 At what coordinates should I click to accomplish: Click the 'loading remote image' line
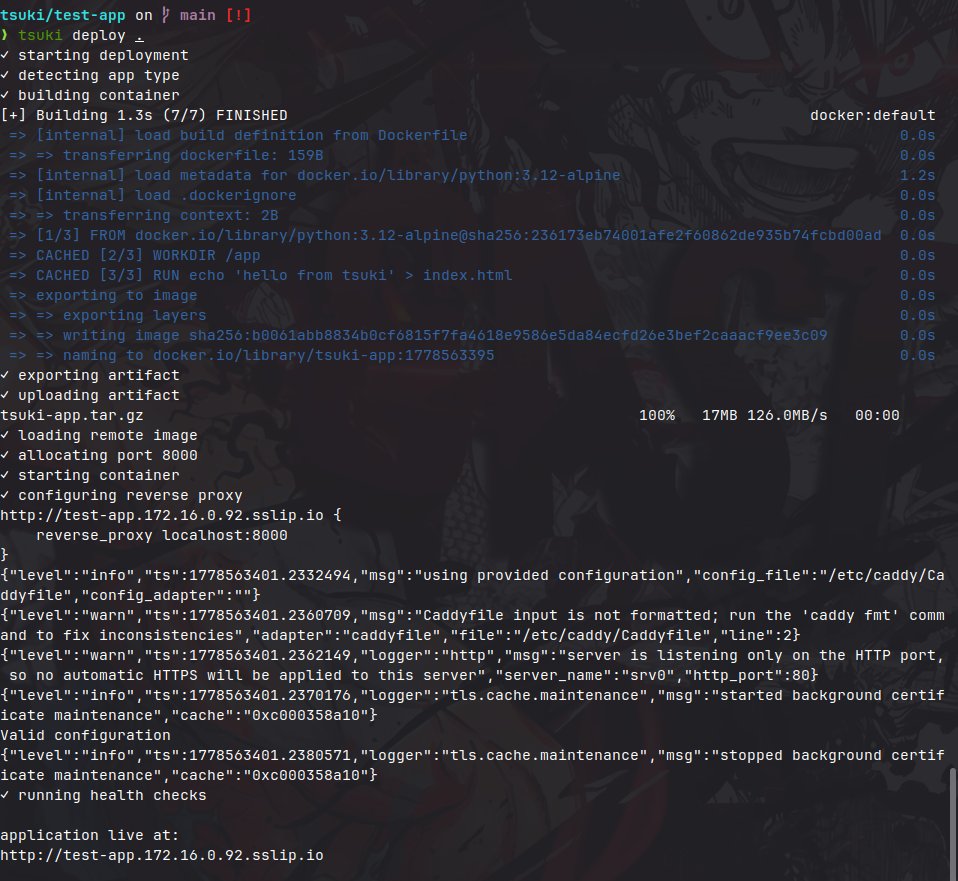pyautogui.click(x=99, y=435)
